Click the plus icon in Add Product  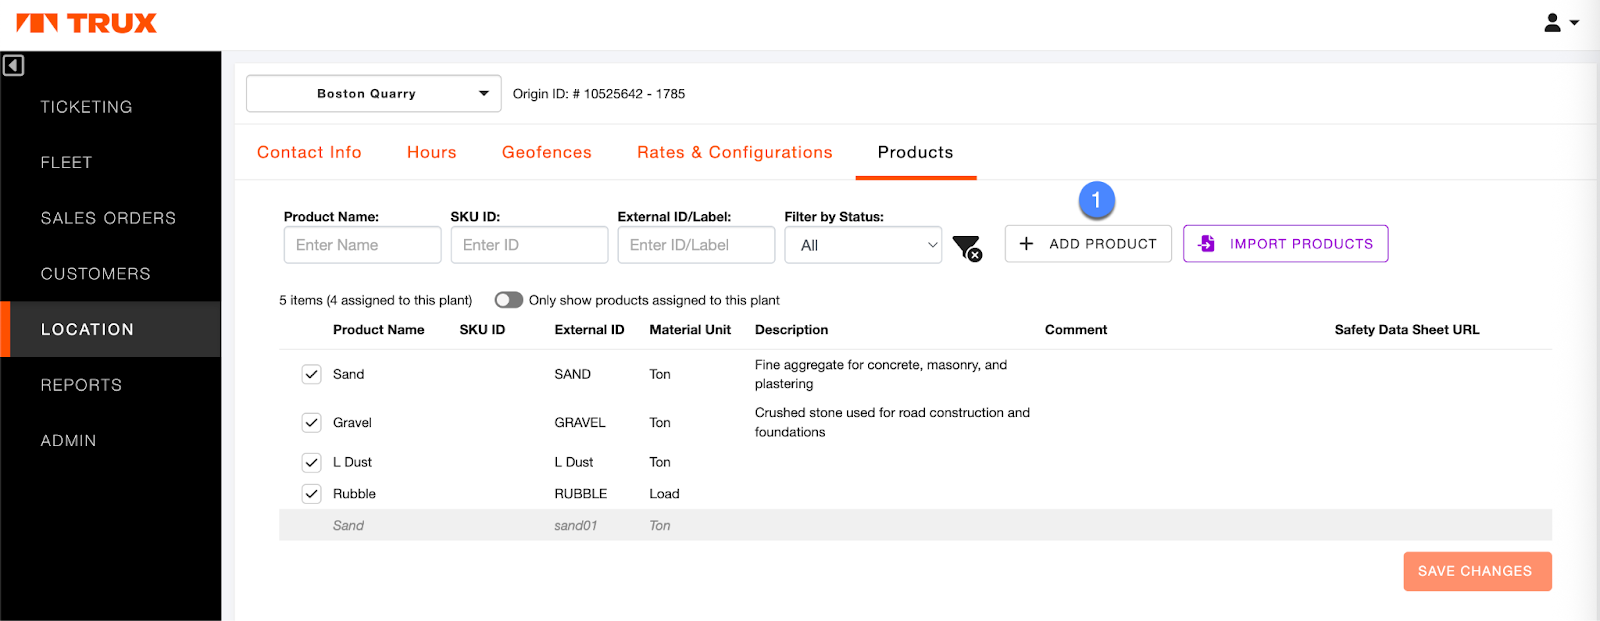pyautogui.click(x=1026, y=244)
